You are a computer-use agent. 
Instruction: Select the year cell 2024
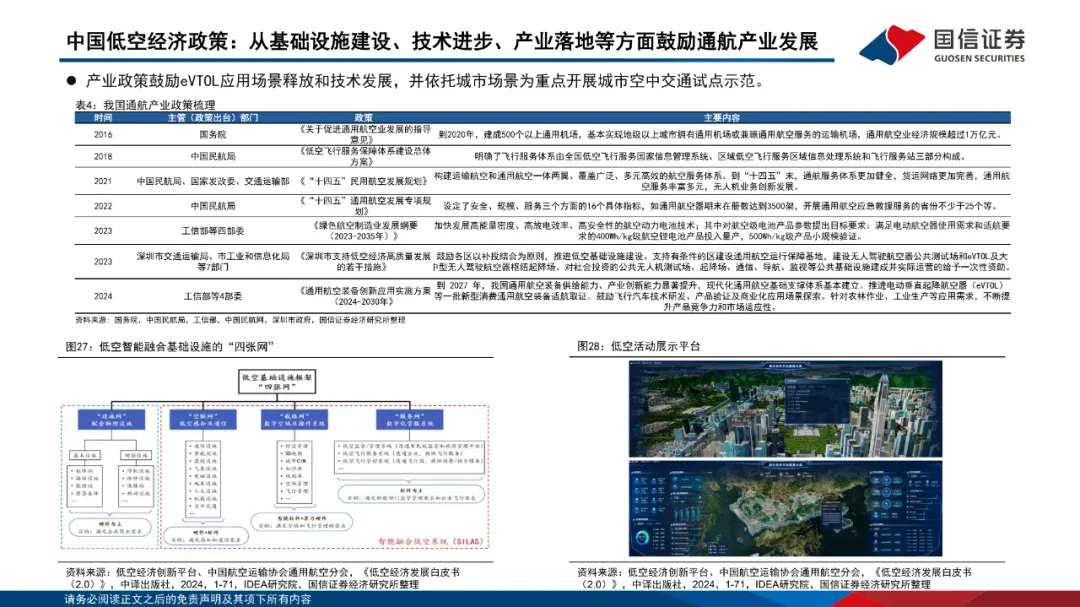(x=103, y=296)
